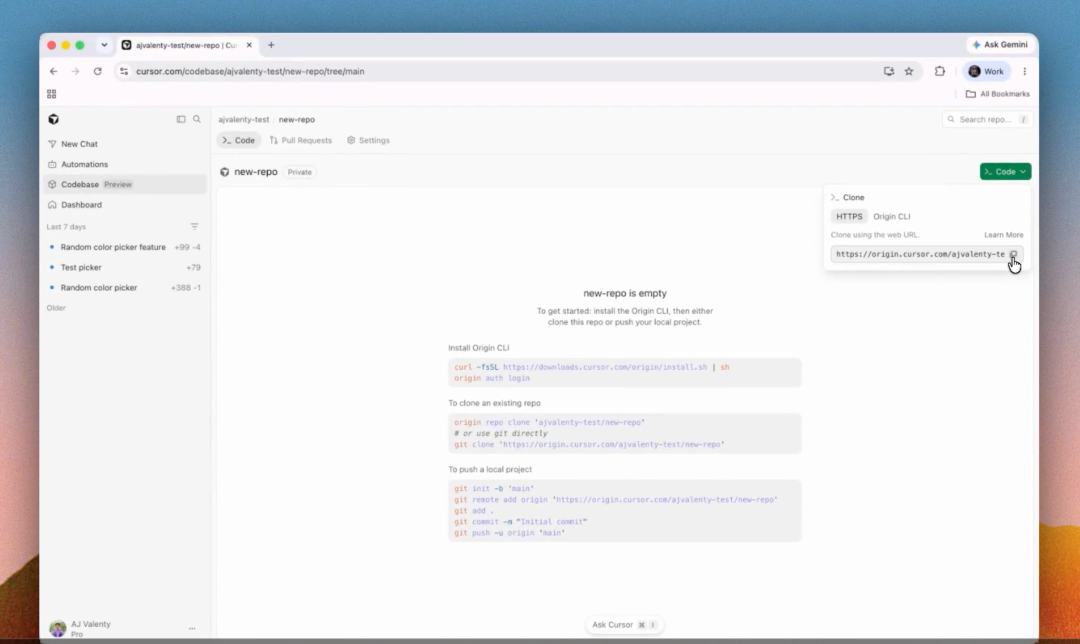The image size is (1080, 644).
Task: Toggle the green Code dropdown button
Action: [1005, 172]
